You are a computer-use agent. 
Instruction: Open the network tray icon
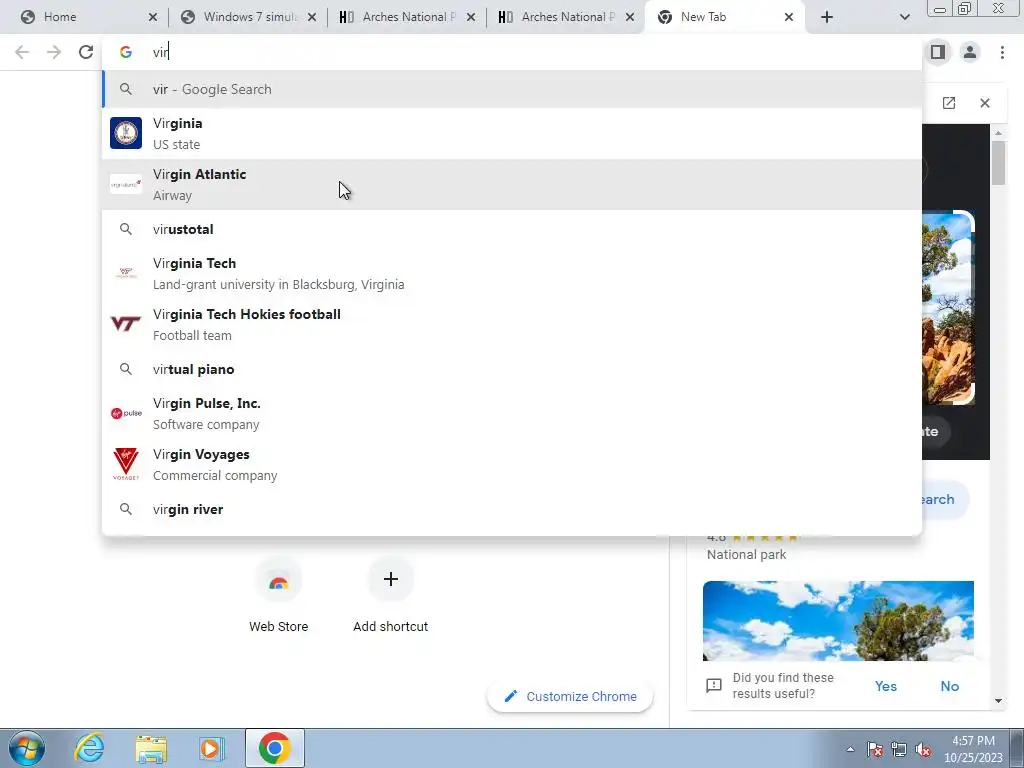click(899, 750)
